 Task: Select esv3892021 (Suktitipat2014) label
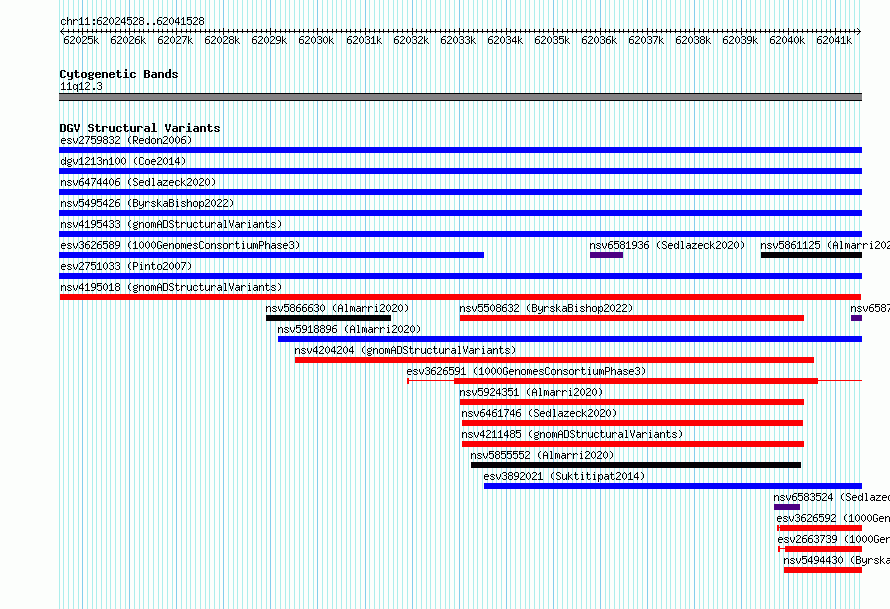click(564, 476)
